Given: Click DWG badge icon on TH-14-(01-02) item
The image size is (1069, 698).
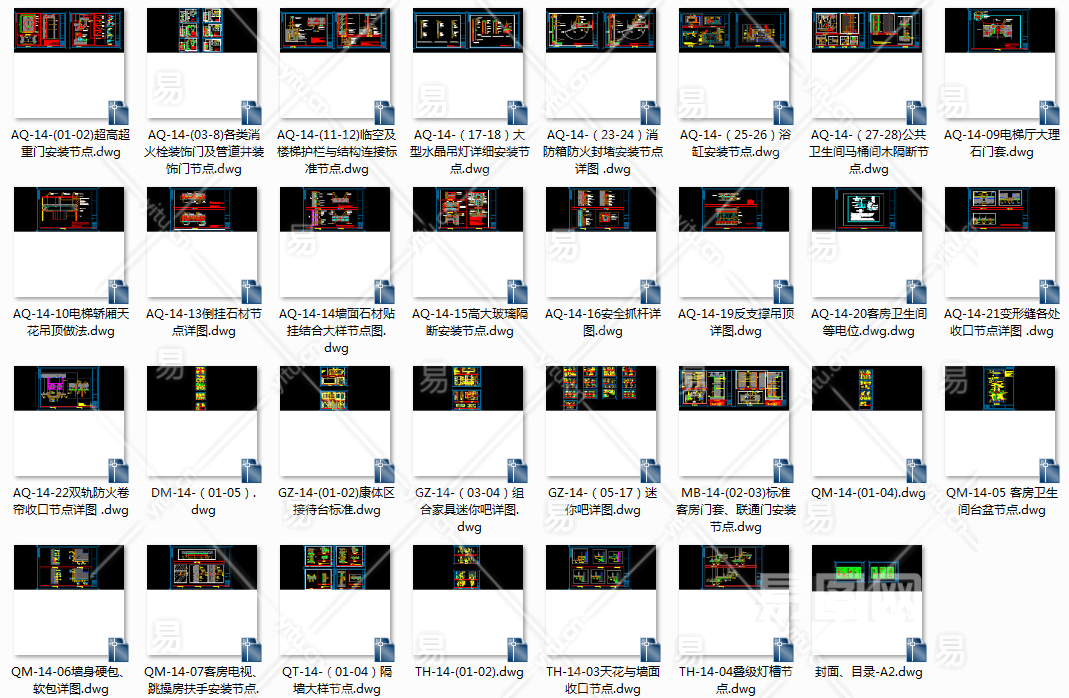Looking at the screenshot, I should 517,650.
